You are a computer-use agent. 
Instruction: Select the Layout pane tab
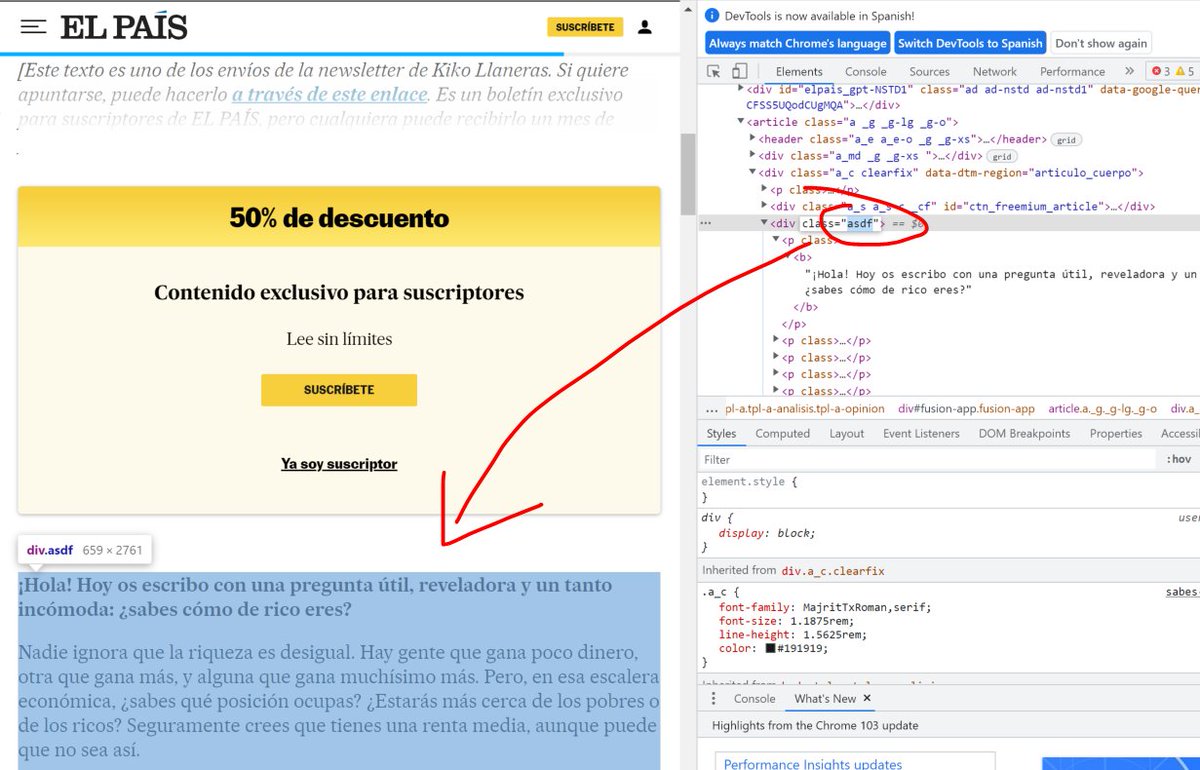[846, 433]
